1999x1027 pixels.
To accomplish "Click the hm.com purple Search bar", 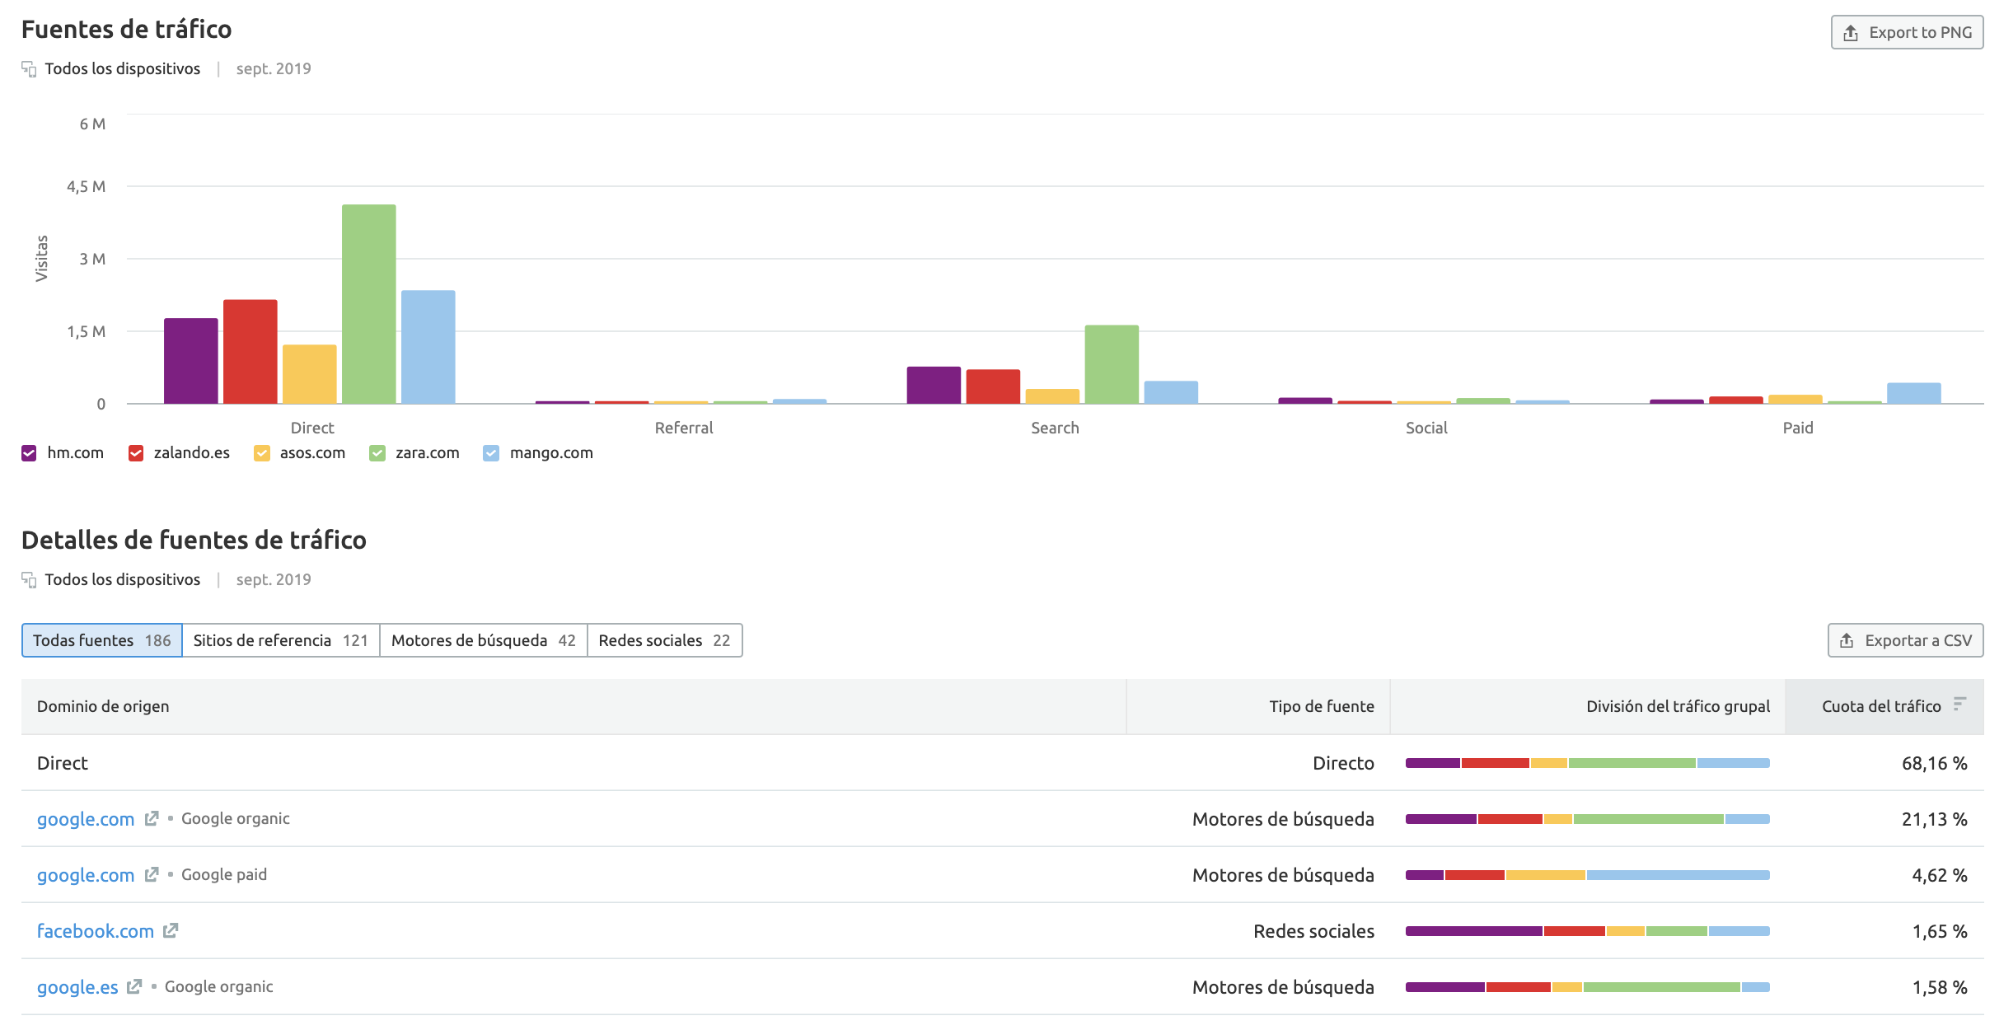I will 934,385.
